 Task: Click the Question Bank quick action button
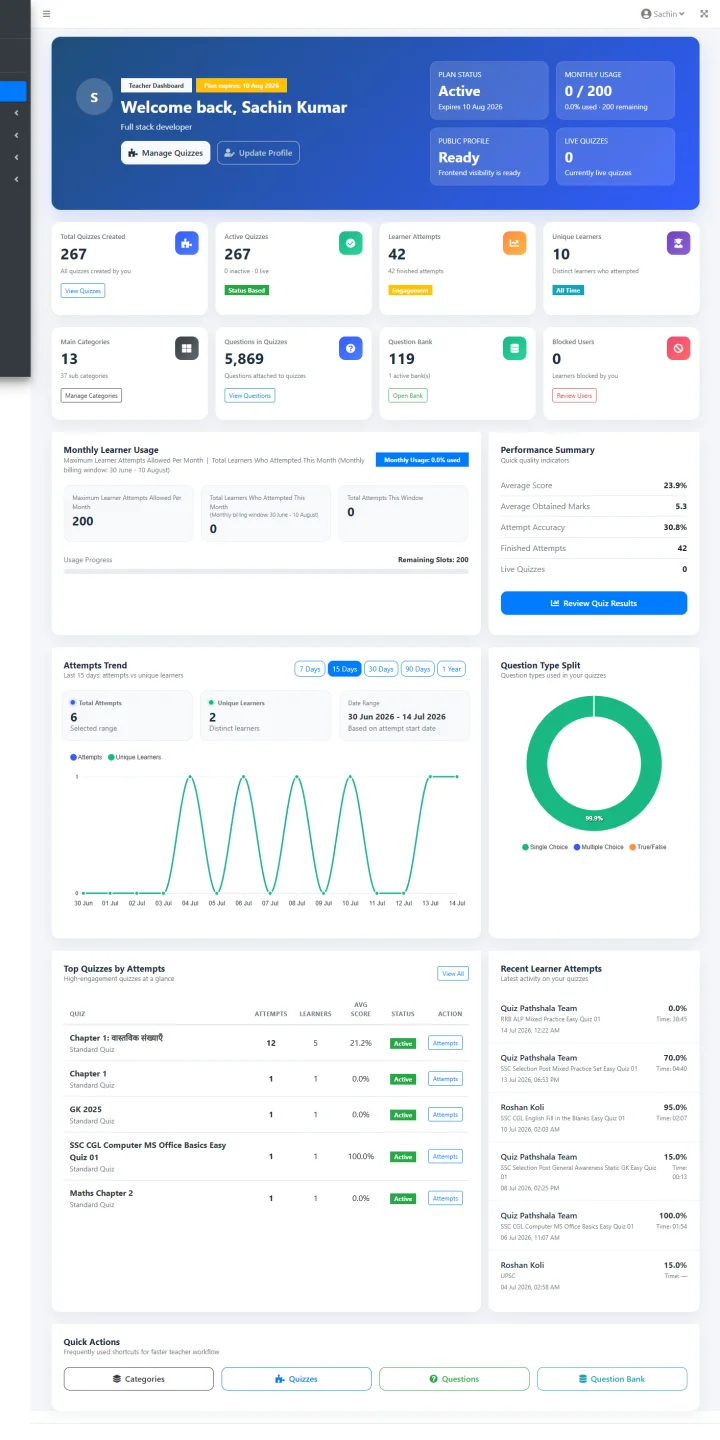point(612,1379)
